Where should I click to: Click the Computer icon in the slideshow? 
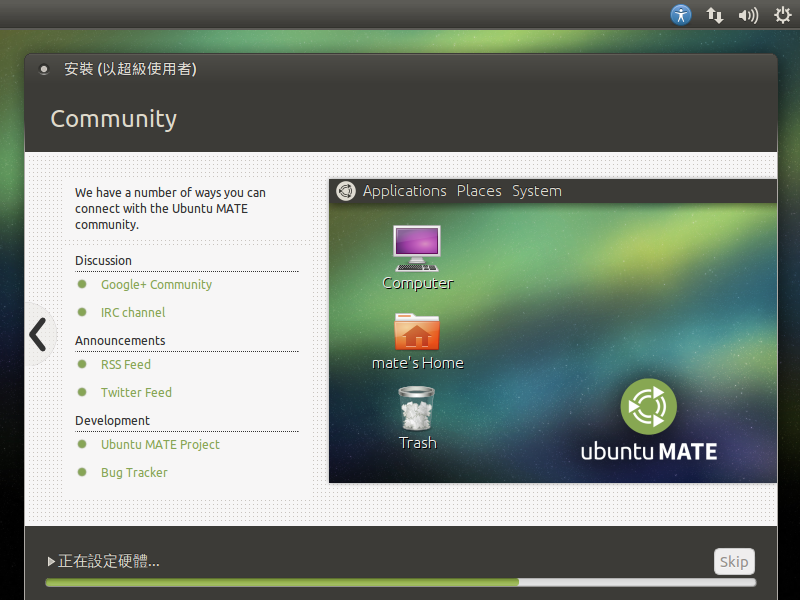[x=417, y=248]
